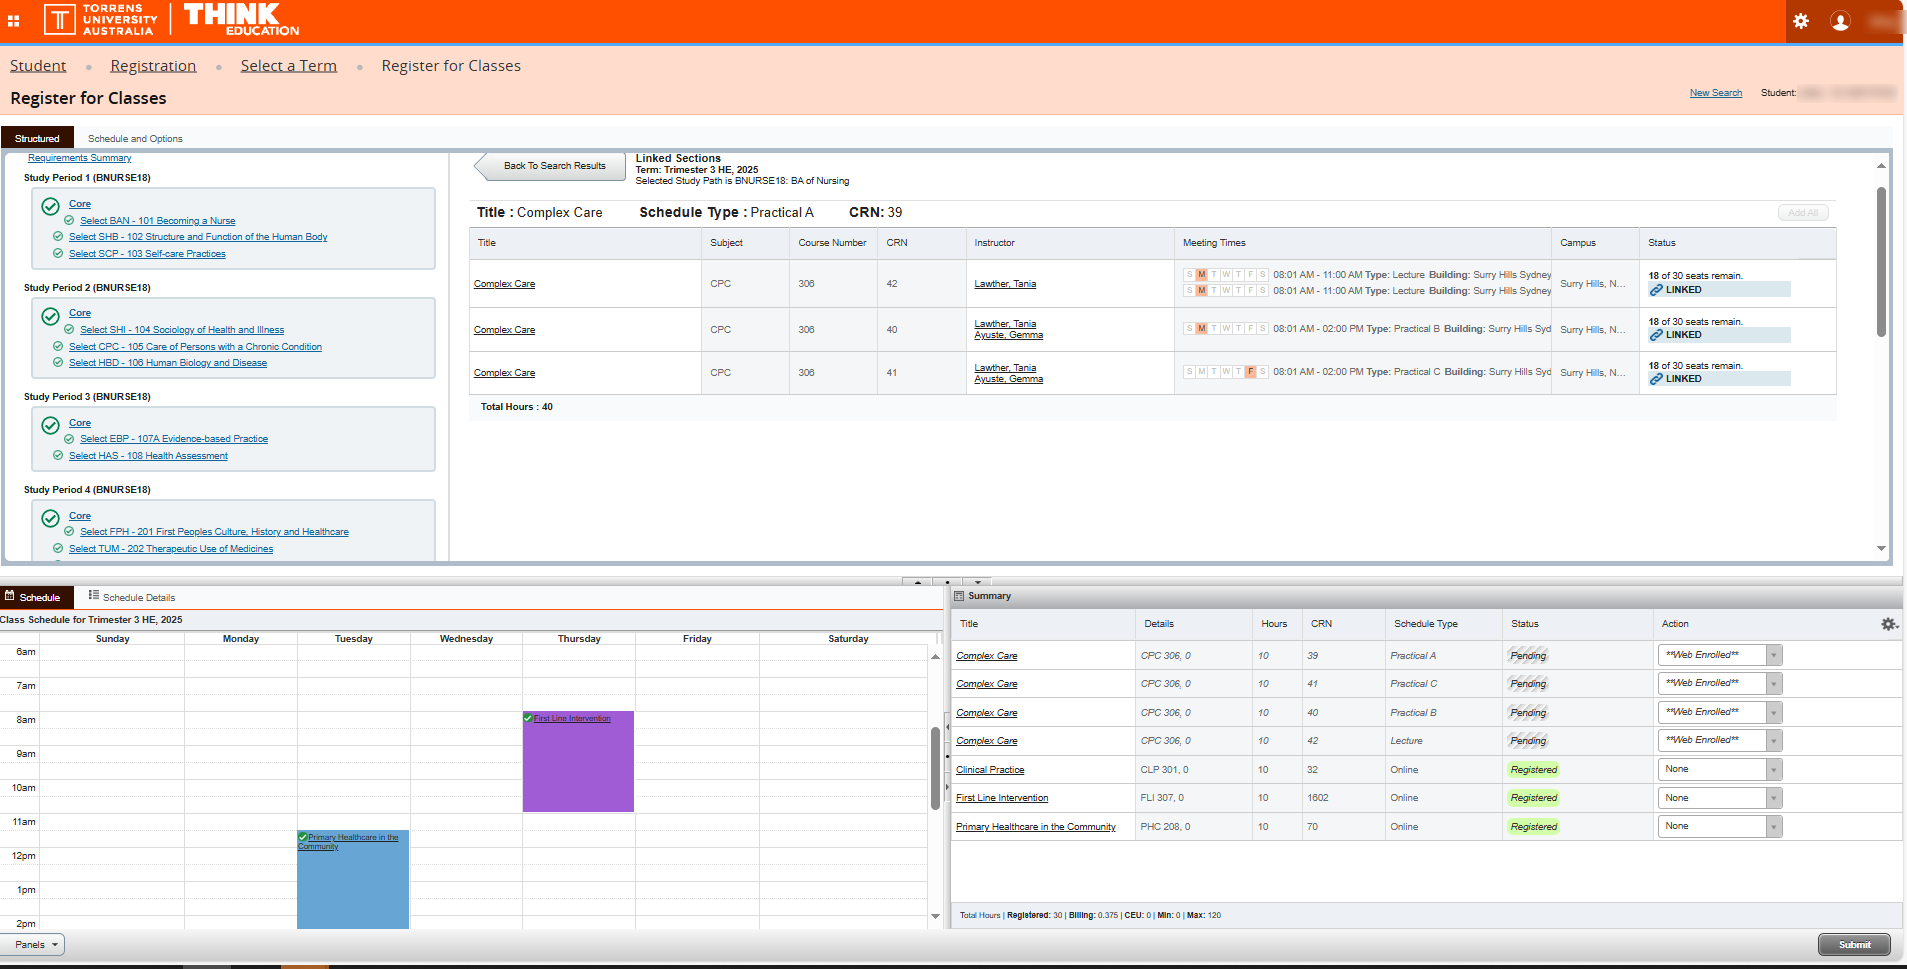Click the linked chain icon for CRN 42
The width and height of the screenshot is (1907, 969).
coord(1656,290)
